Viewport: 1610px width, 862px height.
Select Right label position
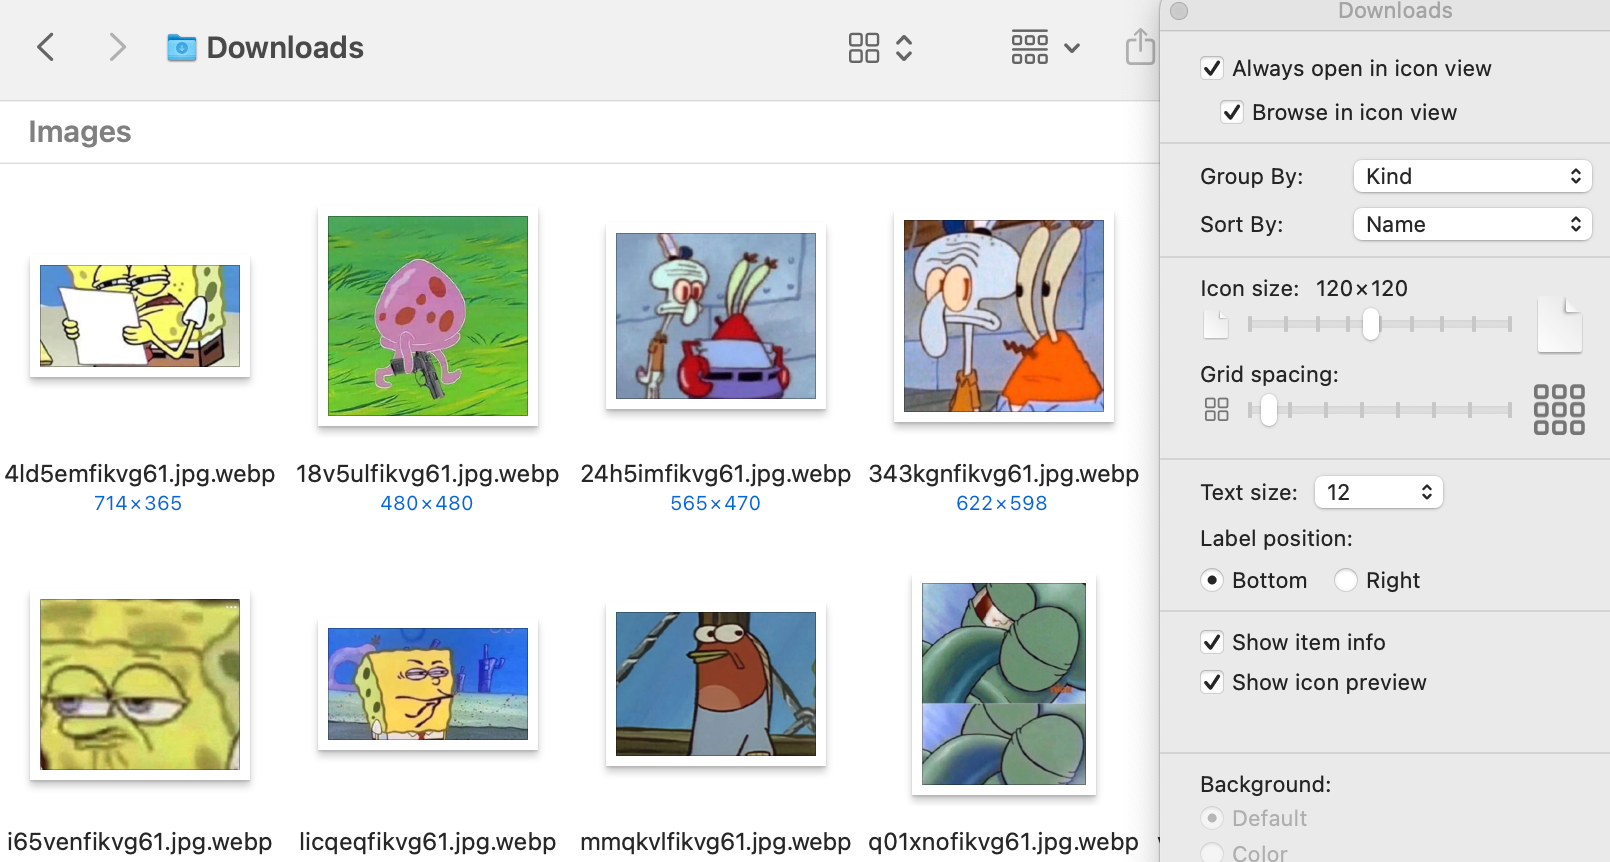[1346, 580]
